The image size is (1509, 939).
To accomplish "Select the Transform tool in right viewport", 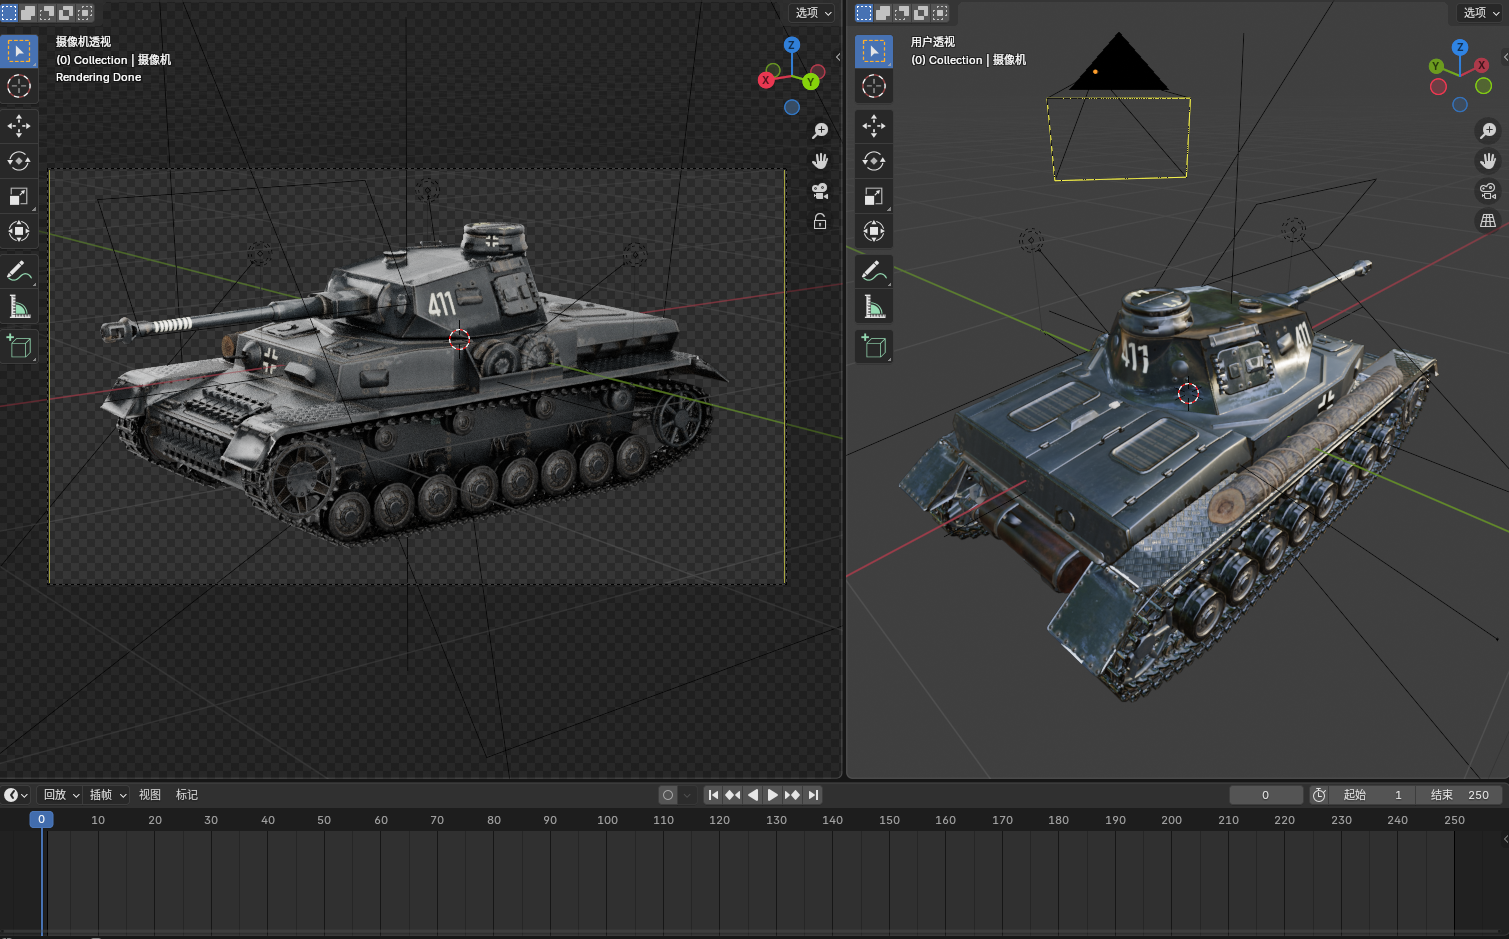I will coord(874,232).
